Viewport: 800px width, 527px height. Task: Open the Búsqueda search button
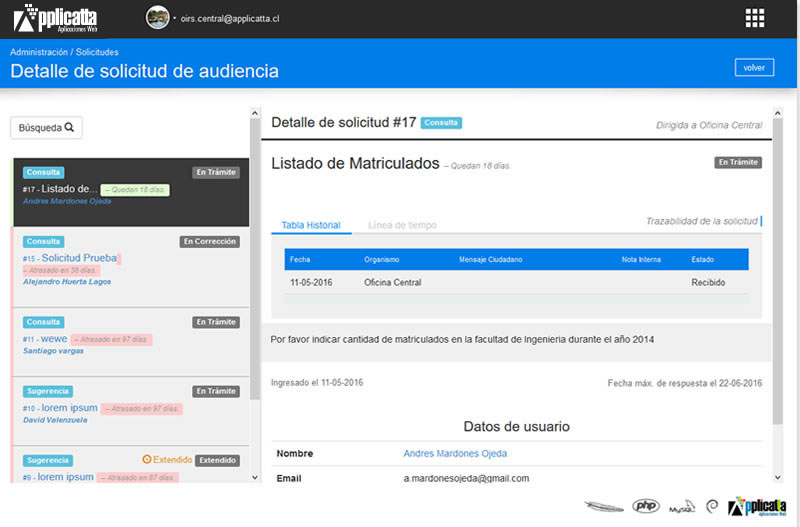46,128
